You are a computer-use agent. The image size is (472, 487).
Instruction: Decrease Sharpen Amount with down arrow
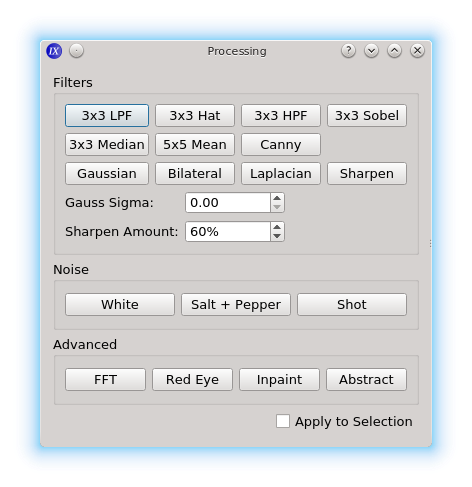pos(277,236)
